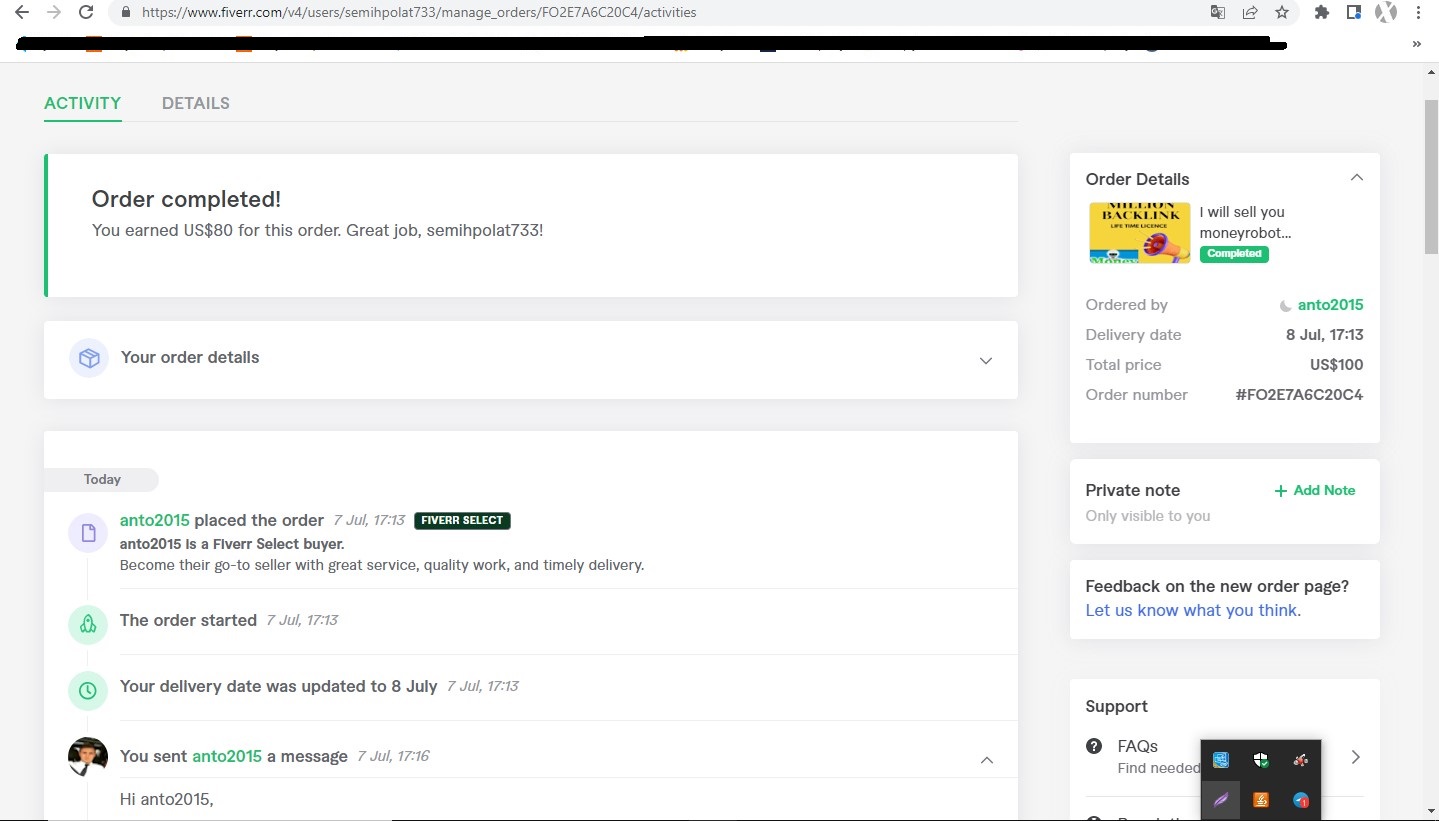The height and width of the screenshot is (821, 1439).
Task: Open anto2015 profile in Ordered by row
Action: [1330, 305]
